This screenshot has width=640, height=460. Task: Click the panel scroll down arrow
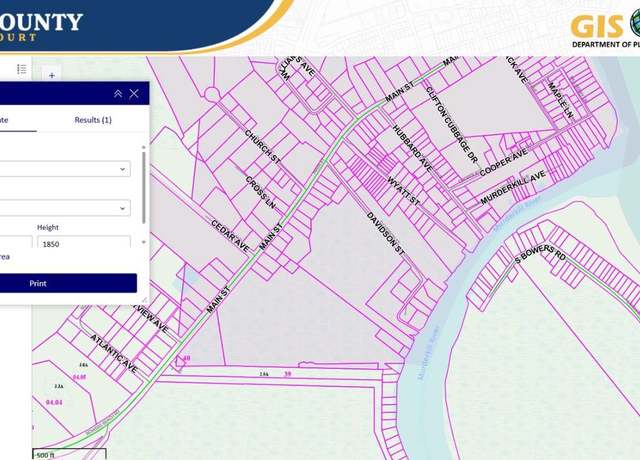click(143, 242)
